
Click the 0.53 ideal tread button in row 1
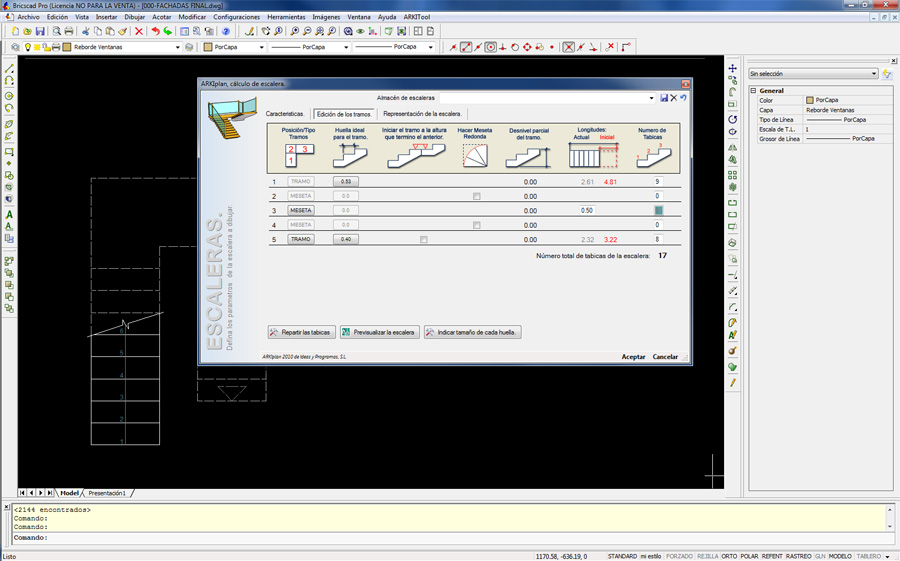pyautogui.click(x=346, y=181)
